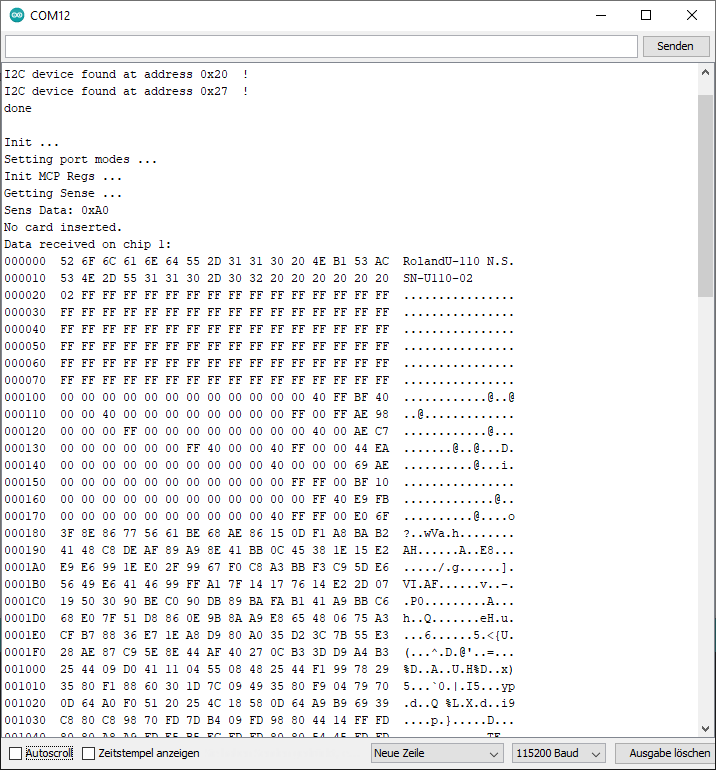716x770 pixels.
Task: Click the Arduino logo icon in title bar
Action: coord(17,15)
